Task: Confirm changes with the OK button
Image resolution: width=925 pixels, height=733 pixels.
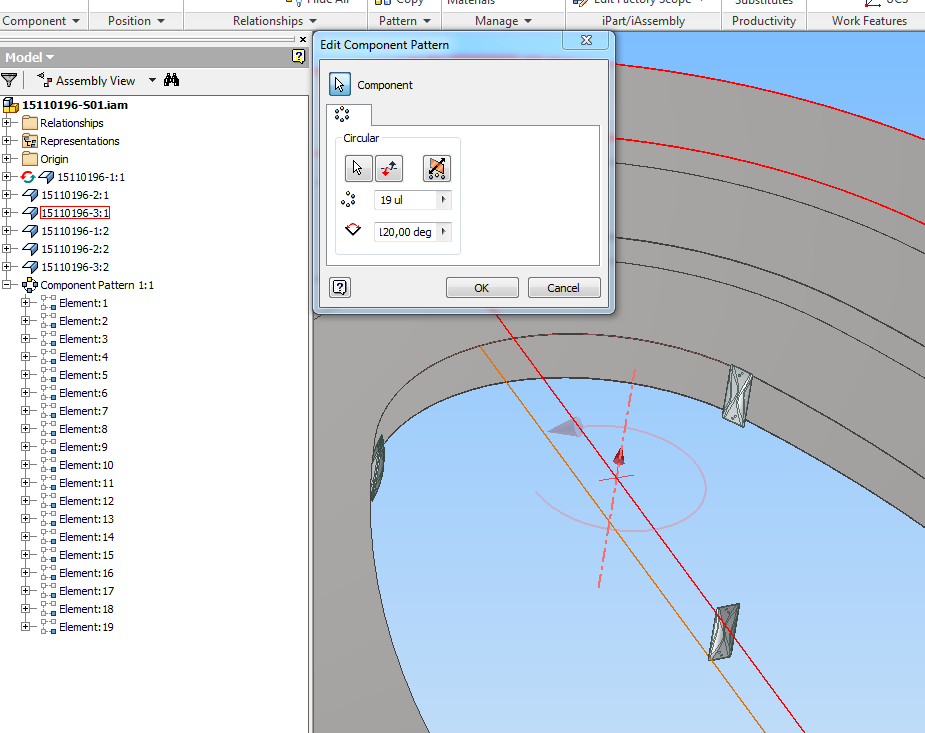Action: [482, 287]
